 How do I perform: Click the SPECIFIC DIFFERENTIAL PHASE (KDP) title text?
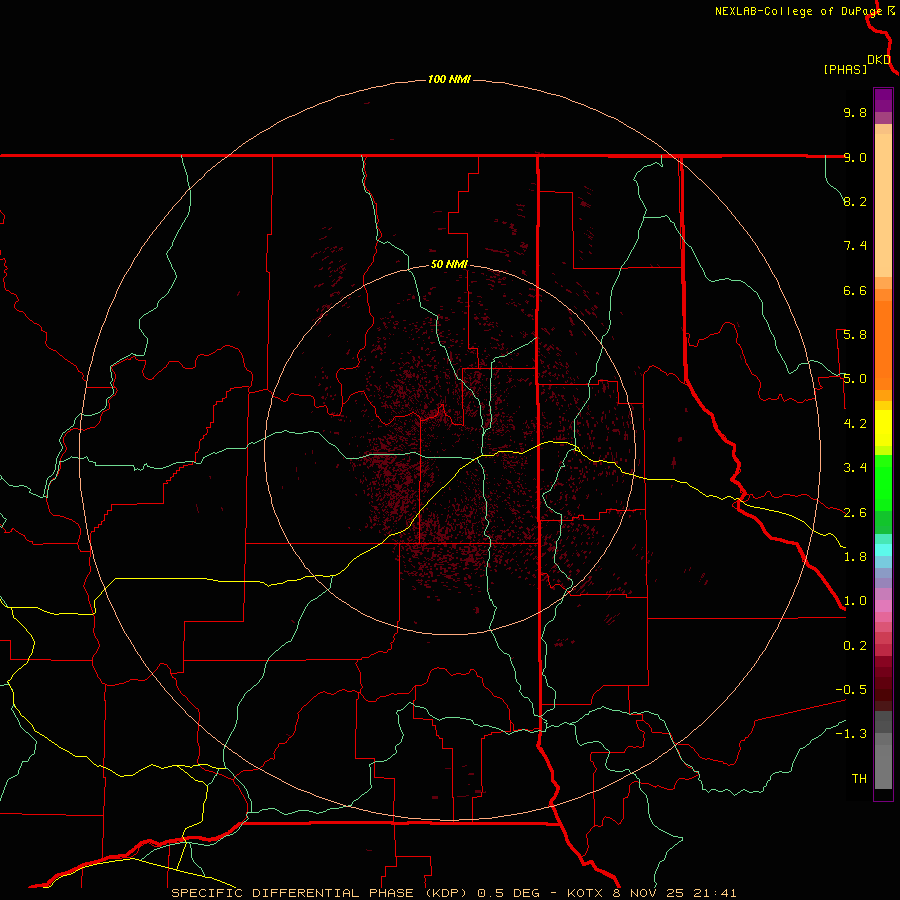[x=320, y=893]
